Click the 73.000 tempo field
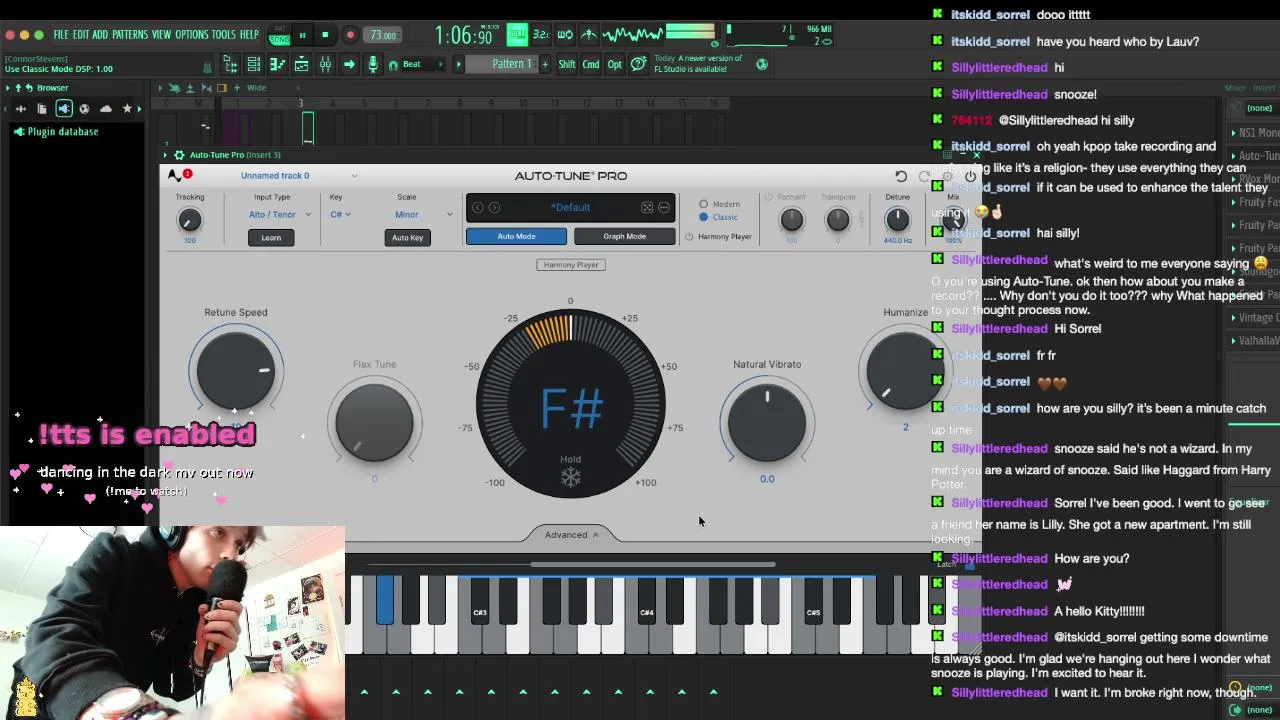Screen dimensions: 1280x720 pyautogui.click(x=384, y=35)
